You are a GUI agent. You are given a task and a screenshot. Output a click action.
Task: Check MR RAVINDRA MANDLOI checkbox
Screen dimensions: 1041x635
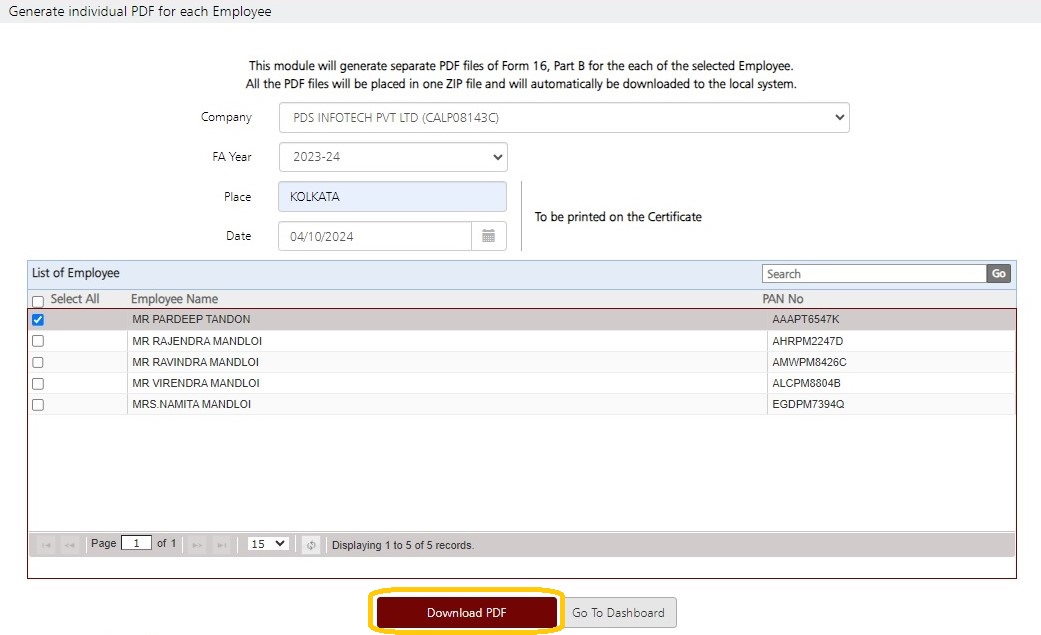tap(38, 363)
